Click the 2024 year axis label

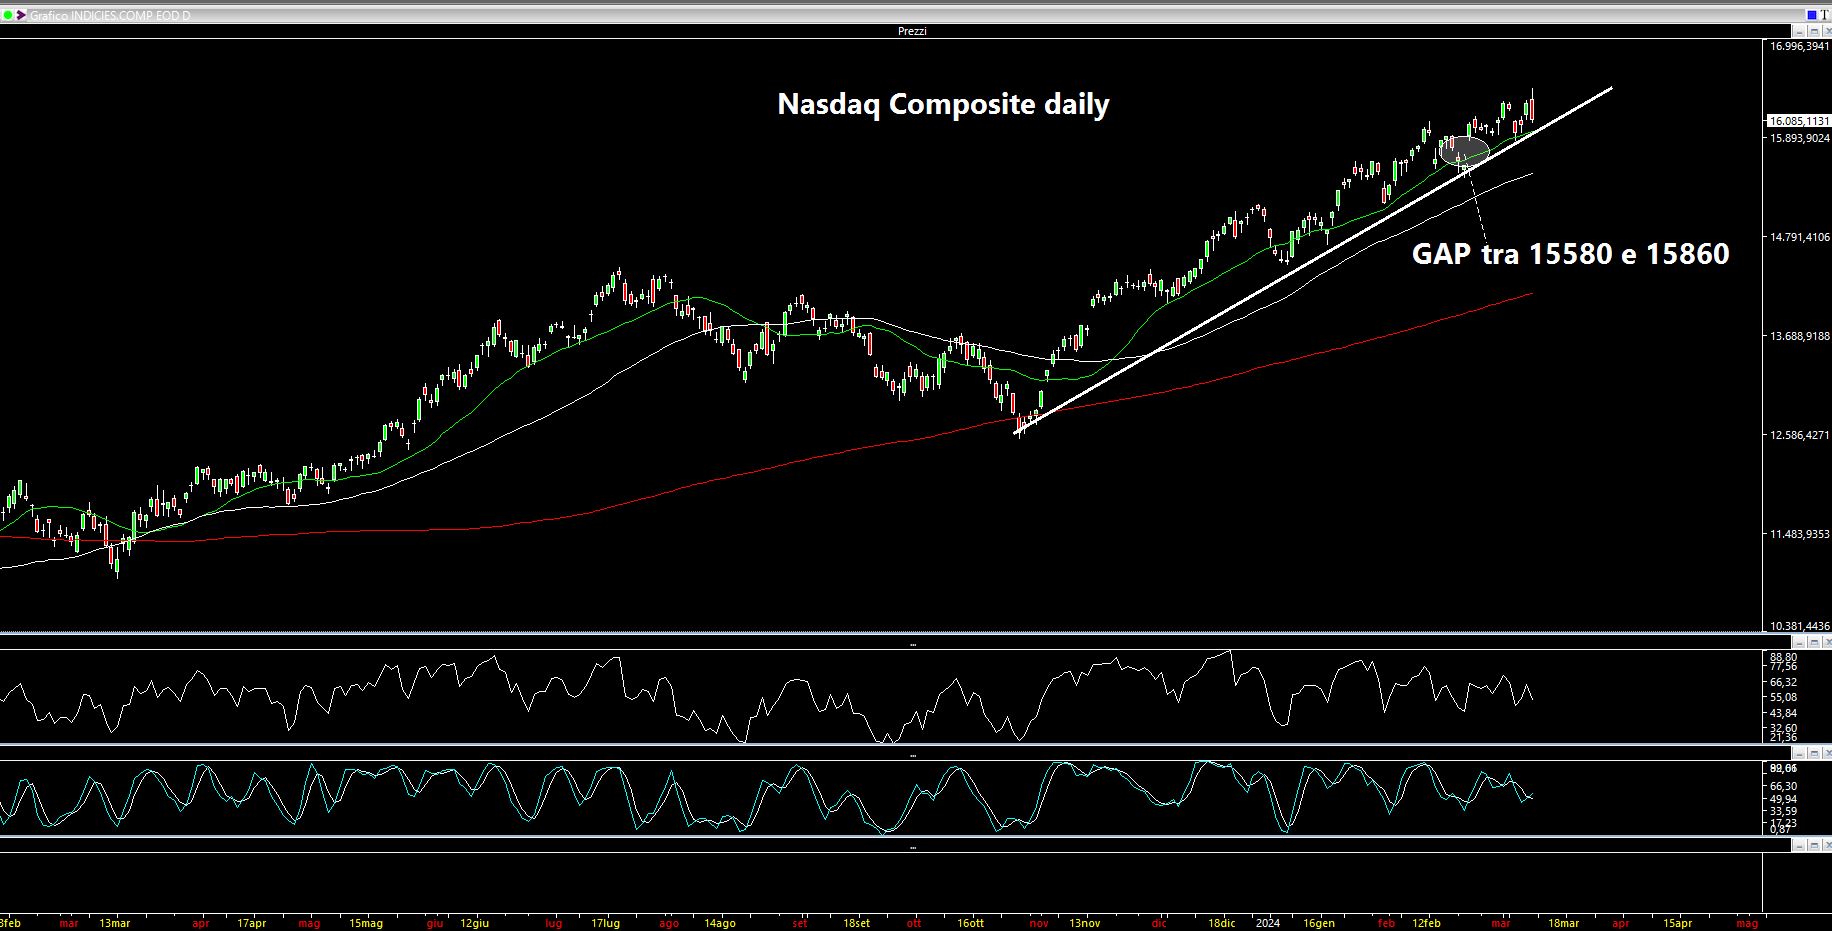point(1267,923)
